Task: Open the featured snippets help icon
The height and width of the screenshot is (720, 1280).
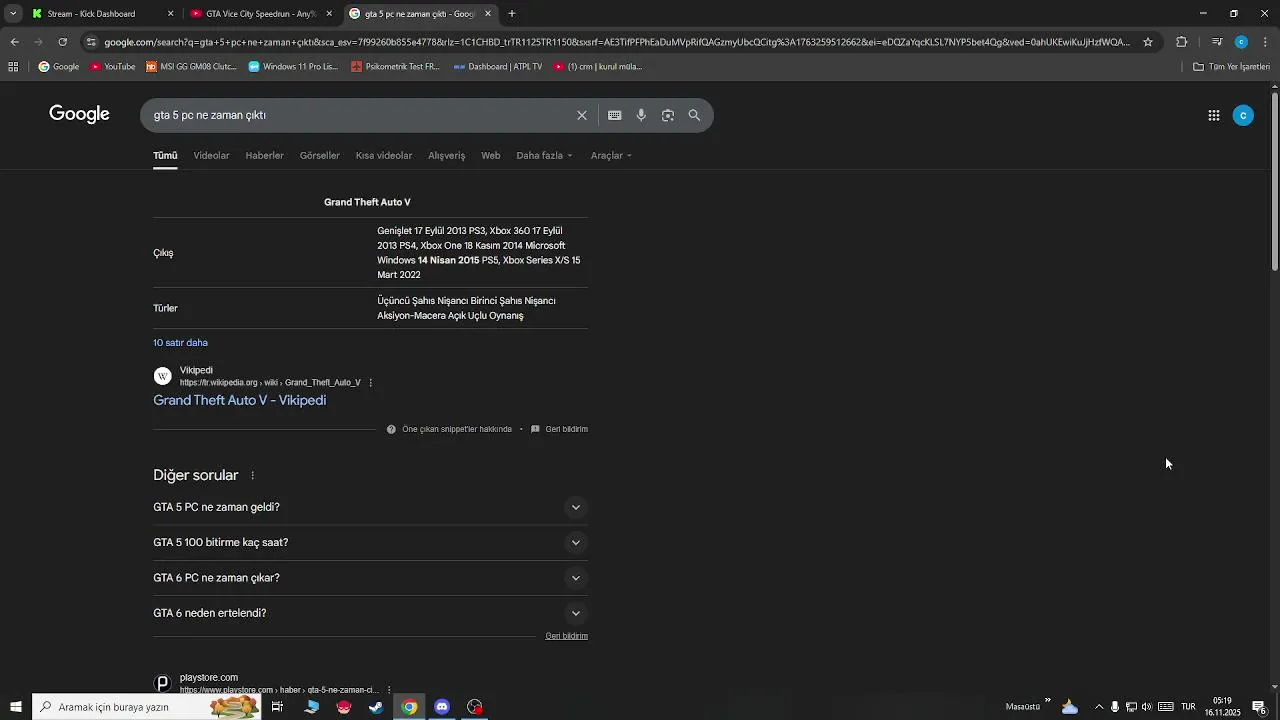Action: (x=391, y=429)
